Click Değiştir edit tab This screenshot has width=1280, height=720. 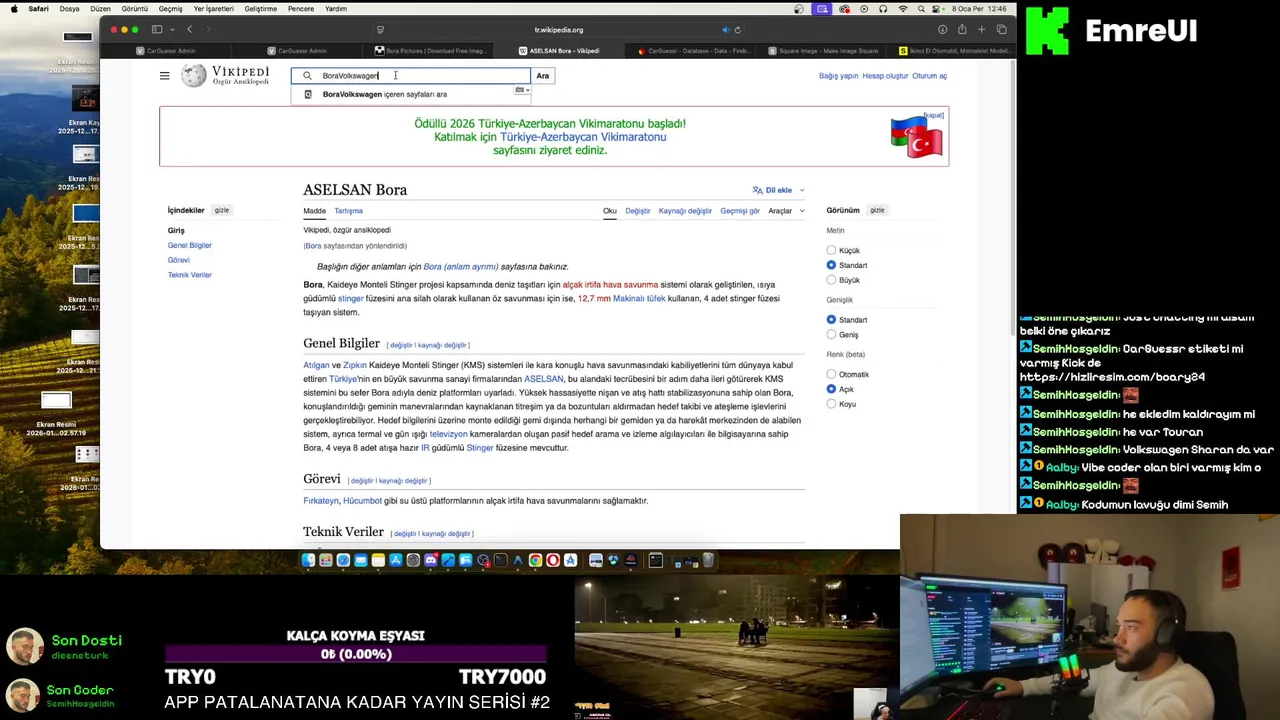638,211
